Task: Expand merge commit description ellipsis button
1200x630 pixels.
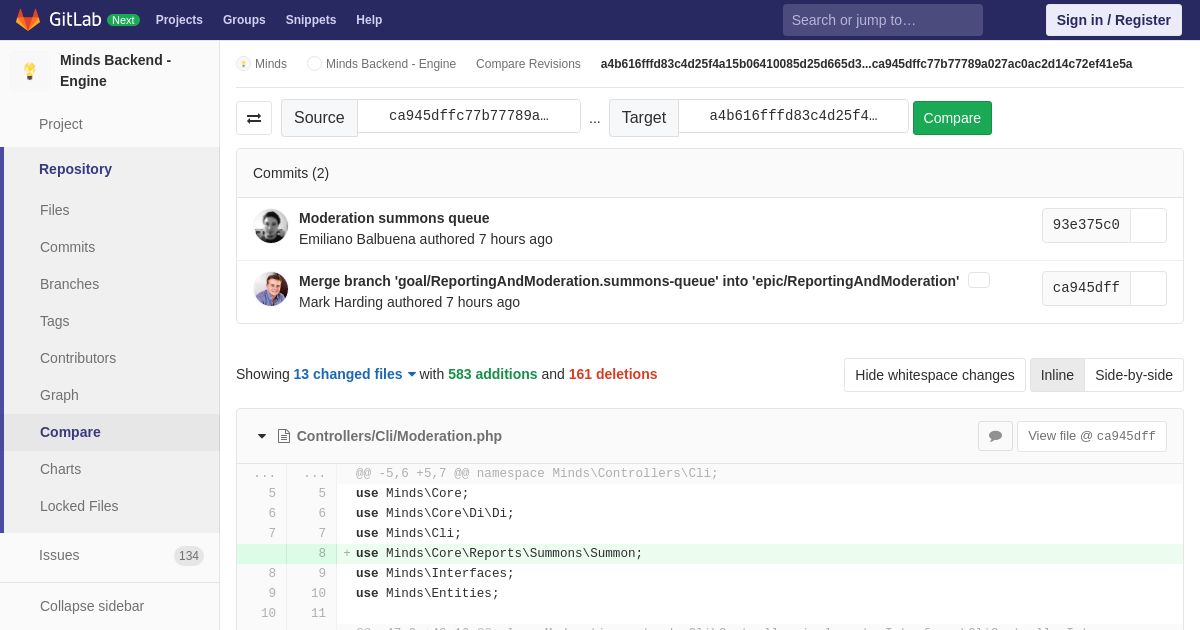Action: click(x=979, y=281)
